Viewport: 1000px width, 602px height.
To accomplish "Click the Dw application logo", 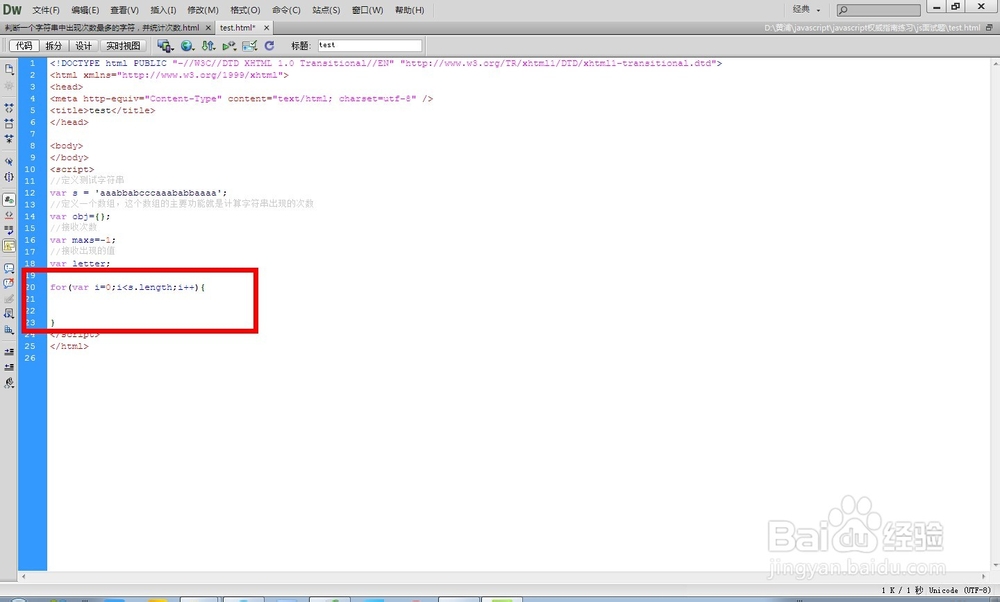I will pos(12,10).
